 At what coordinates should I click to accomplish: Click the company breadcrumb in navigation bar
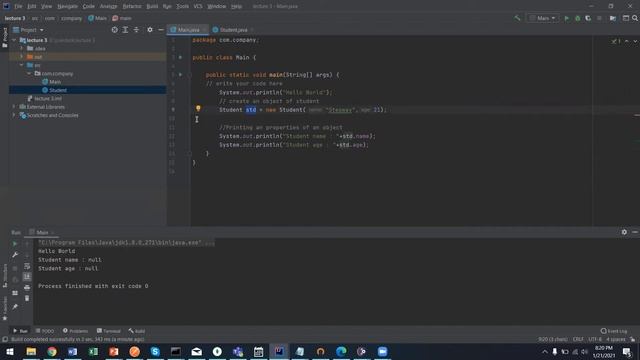[x=71, y=18]
